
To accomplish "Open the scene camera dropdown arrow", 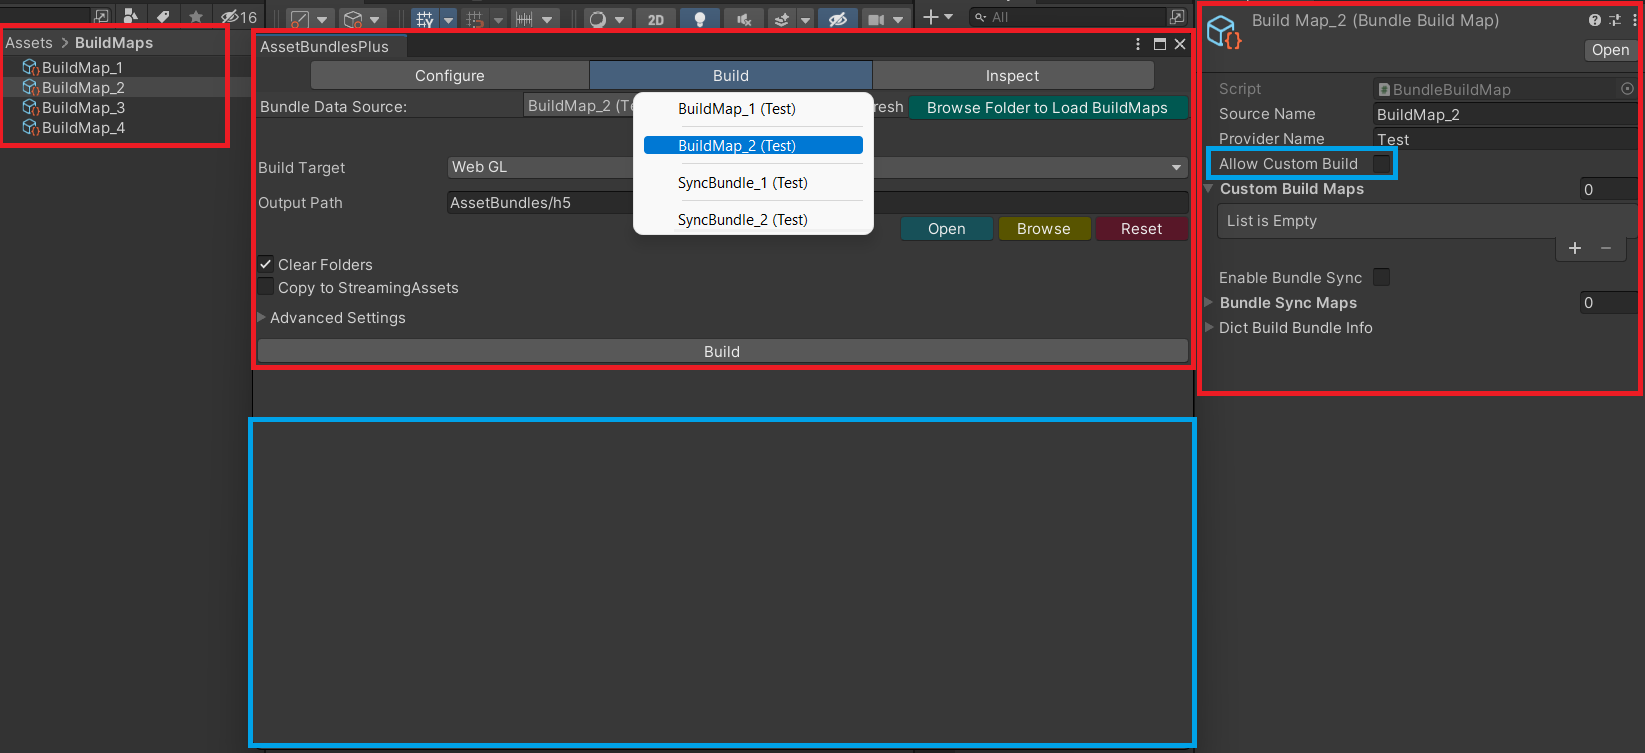I will [x=898, y=19].
